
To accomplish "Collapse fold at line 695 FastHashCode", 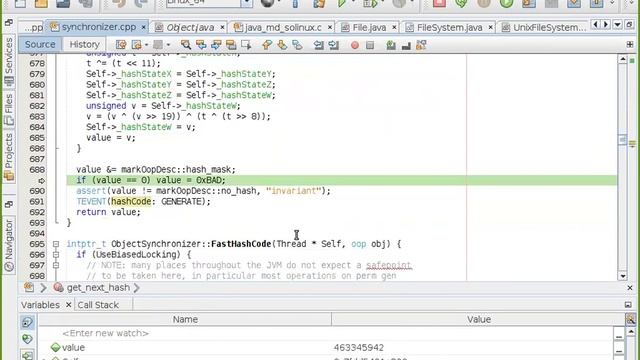I will coord(56,244).
